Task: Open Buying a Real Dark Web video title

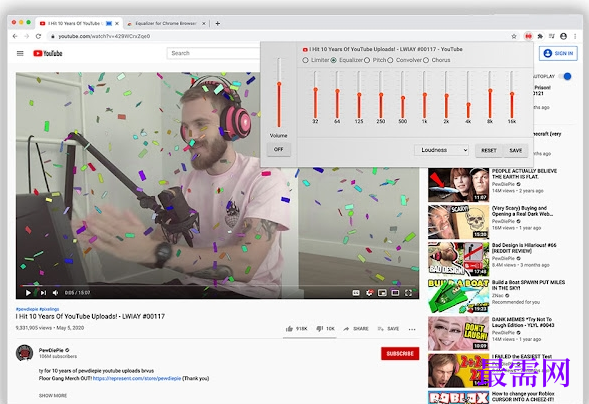Action: click(x=522, y=211)
